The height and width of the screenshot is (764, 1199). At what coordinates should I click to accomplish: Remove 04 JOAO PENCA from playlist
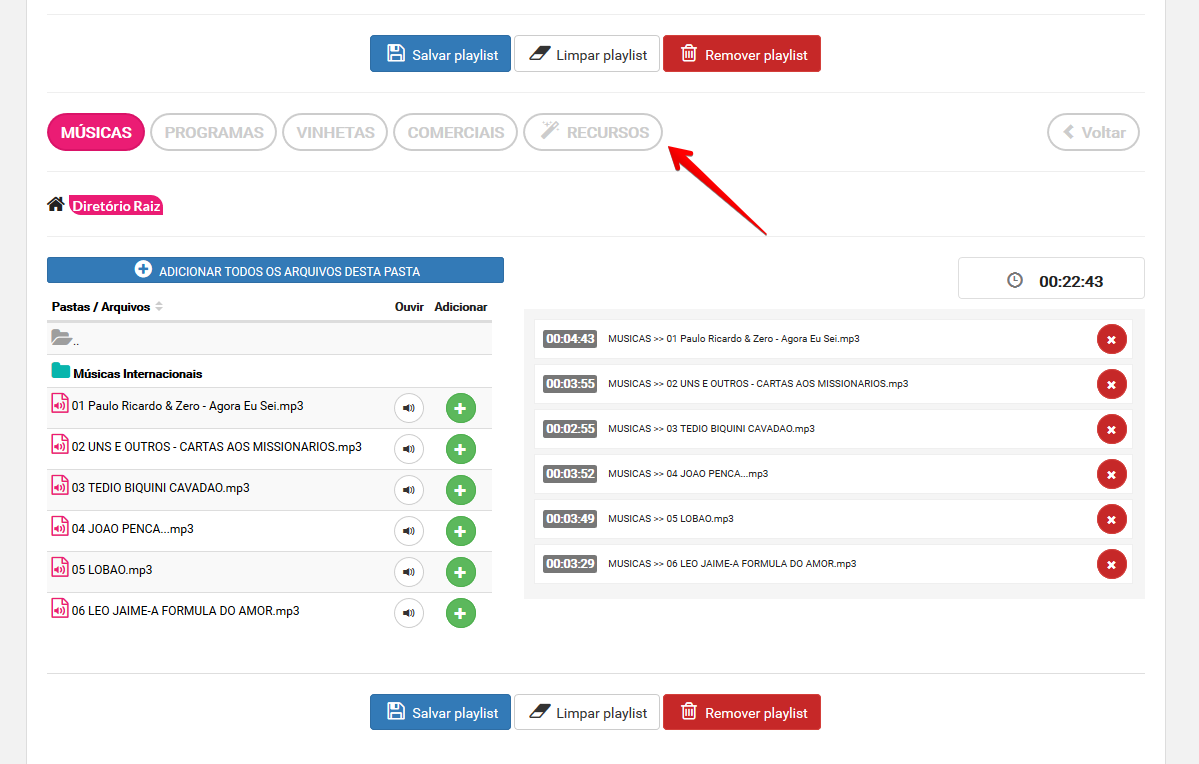pos(1112,475)
